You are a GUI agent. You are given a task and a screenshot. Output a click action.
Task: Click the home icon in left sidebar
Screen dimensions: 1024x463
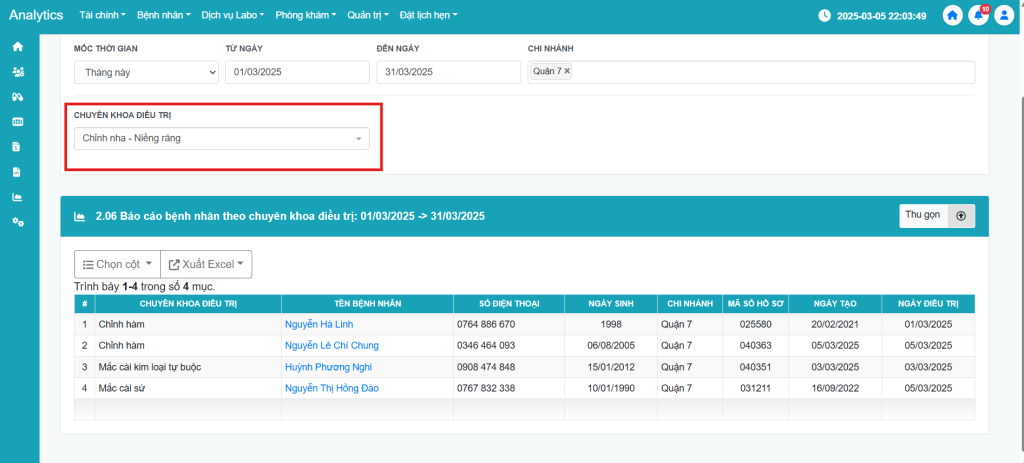(x=17, y=47)
